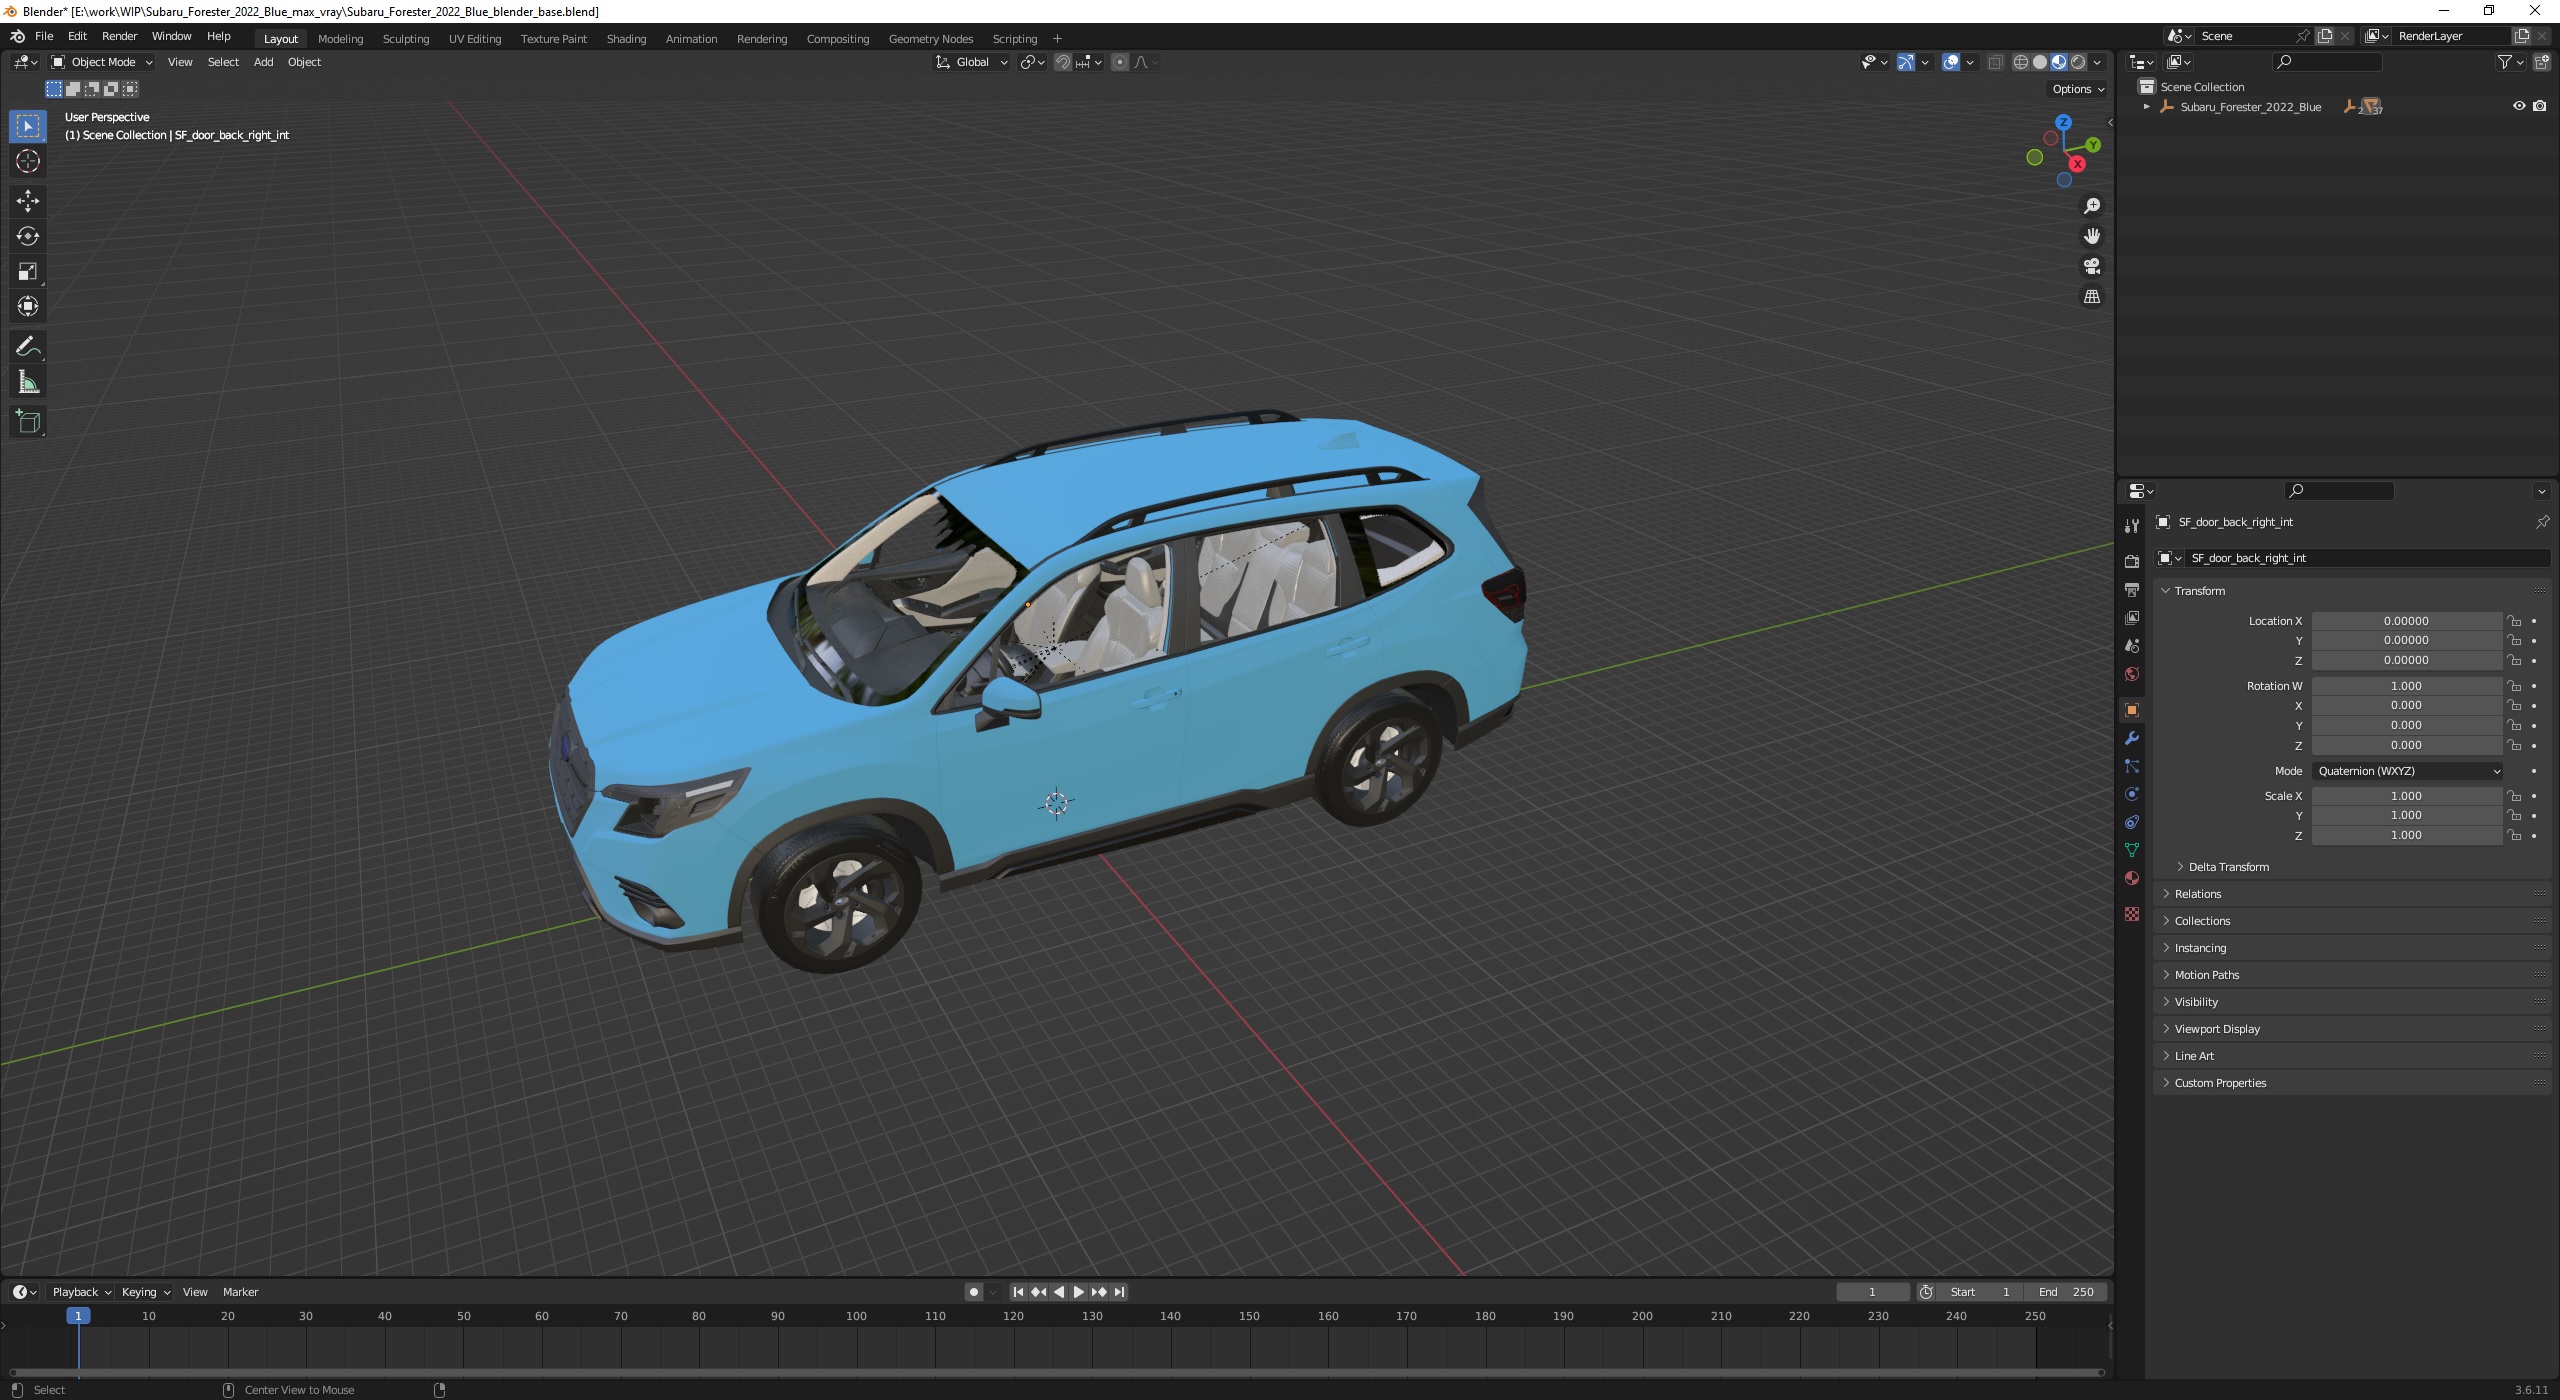This screenshot has height=1400, width=2560.
Task: Select material preview shading mode
Action: pyautogui.click(x=2059, y=62)
